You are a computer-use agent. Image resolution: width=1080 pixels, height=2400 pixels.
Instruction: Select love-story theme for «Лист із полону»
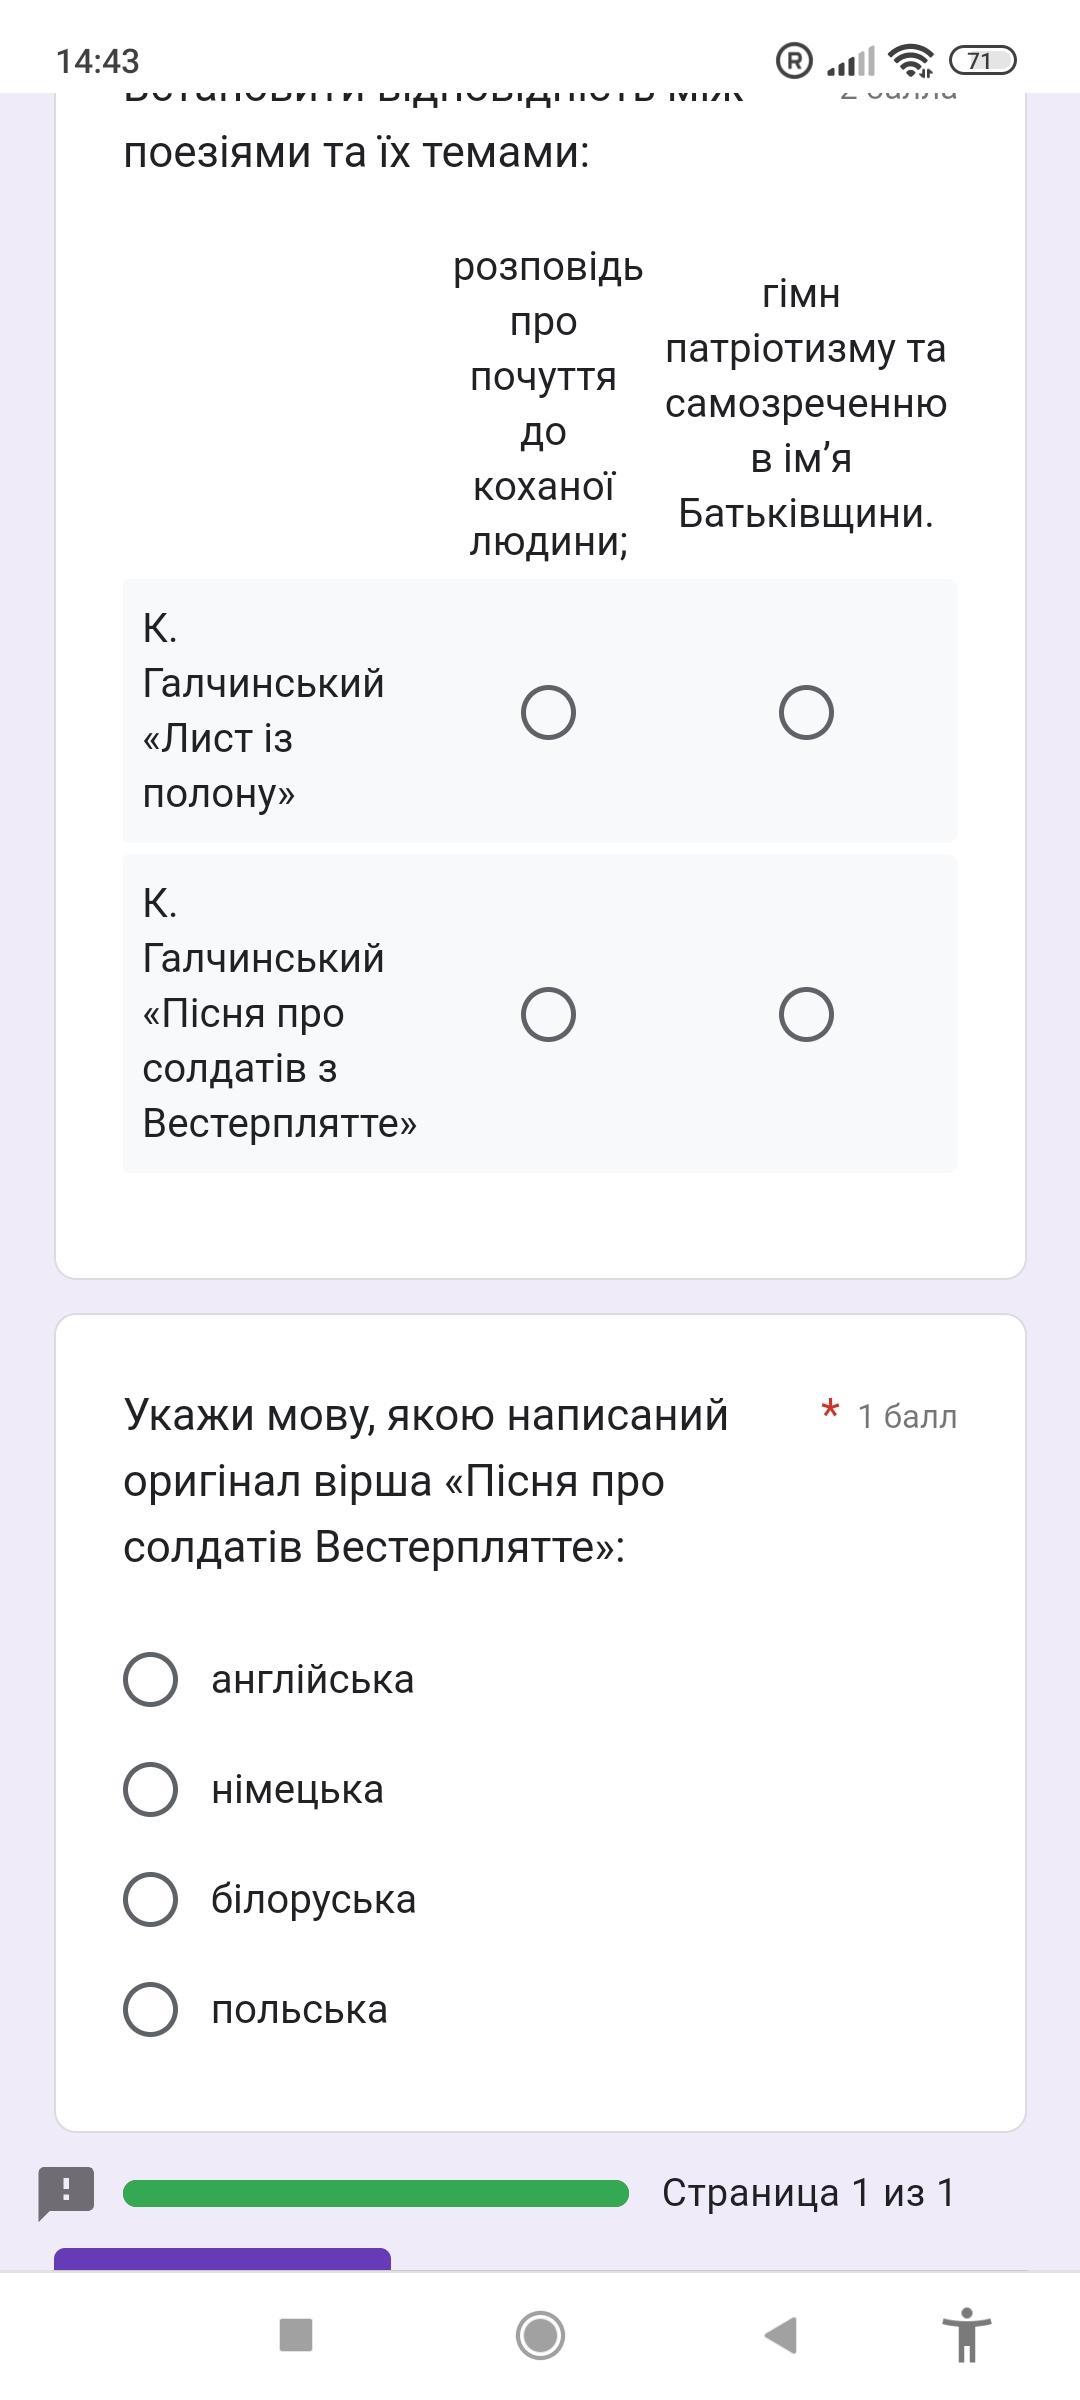point(548,713)
